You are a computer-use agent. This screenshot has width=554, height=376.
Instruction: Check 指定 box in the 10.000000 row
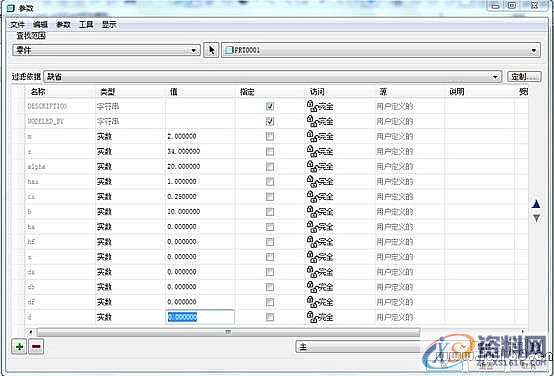click(270, 211)
